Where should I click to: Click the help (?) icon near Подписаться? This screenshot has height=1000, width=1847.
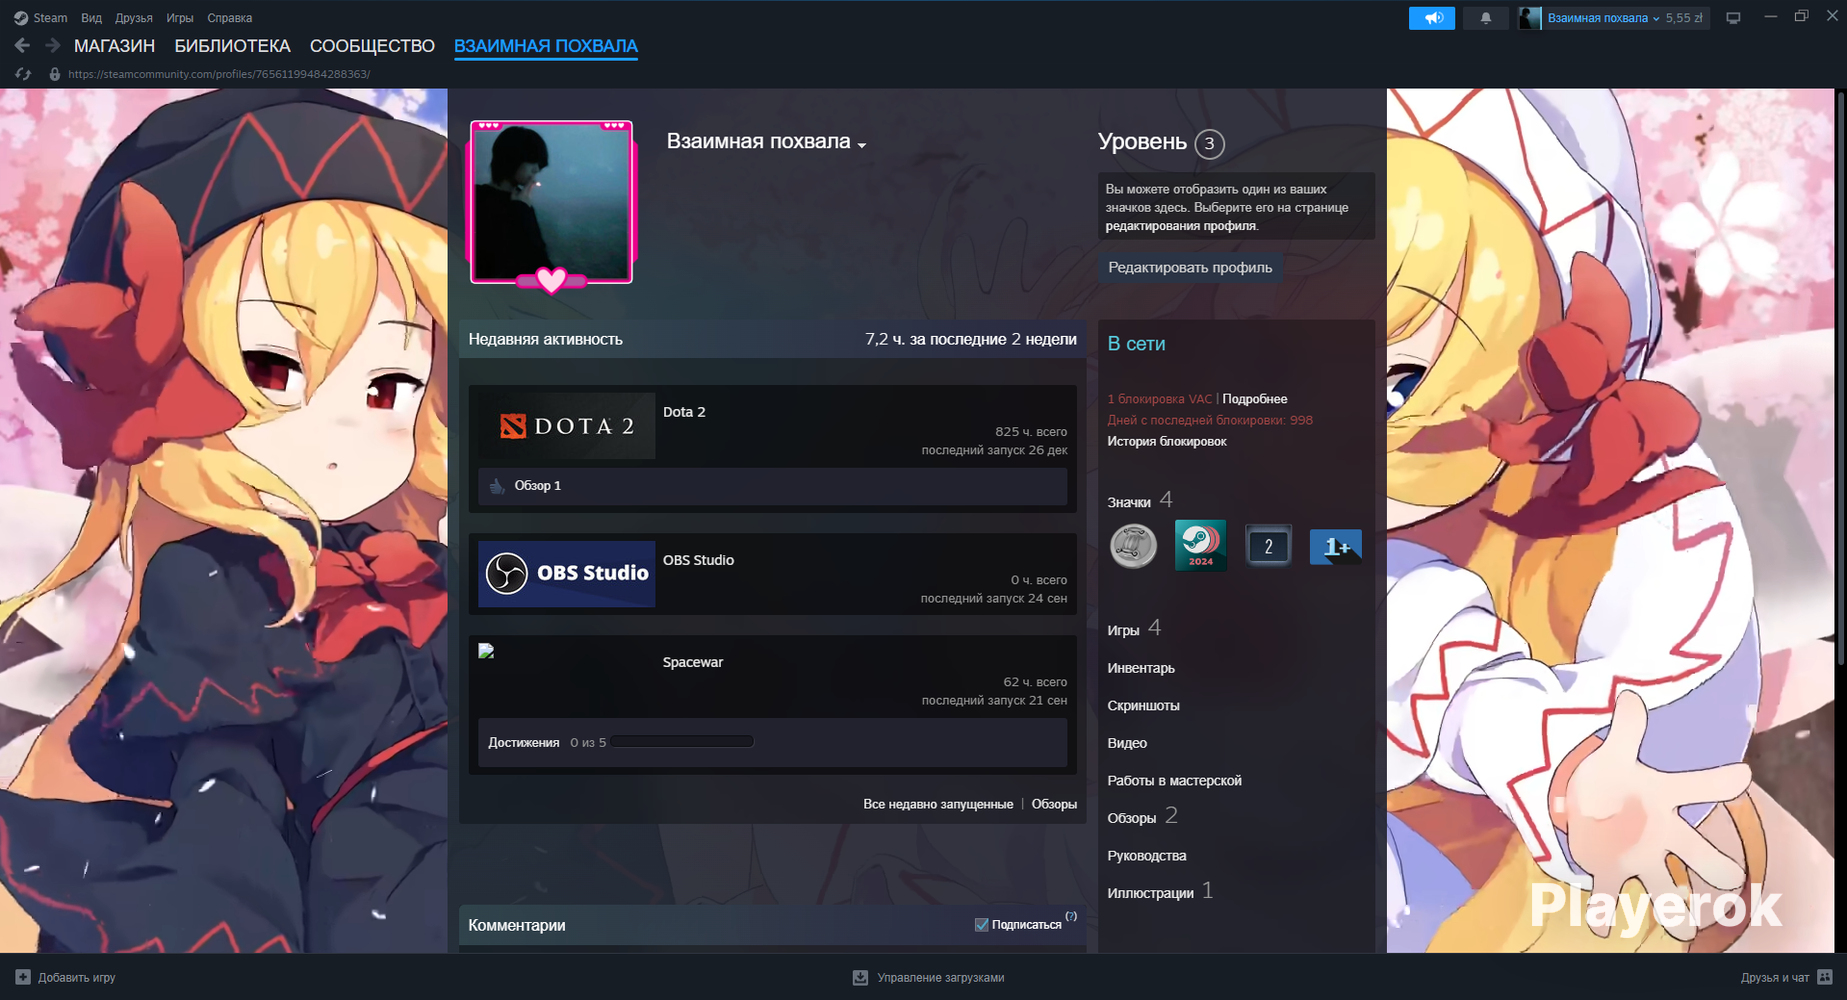[1071, 916]
